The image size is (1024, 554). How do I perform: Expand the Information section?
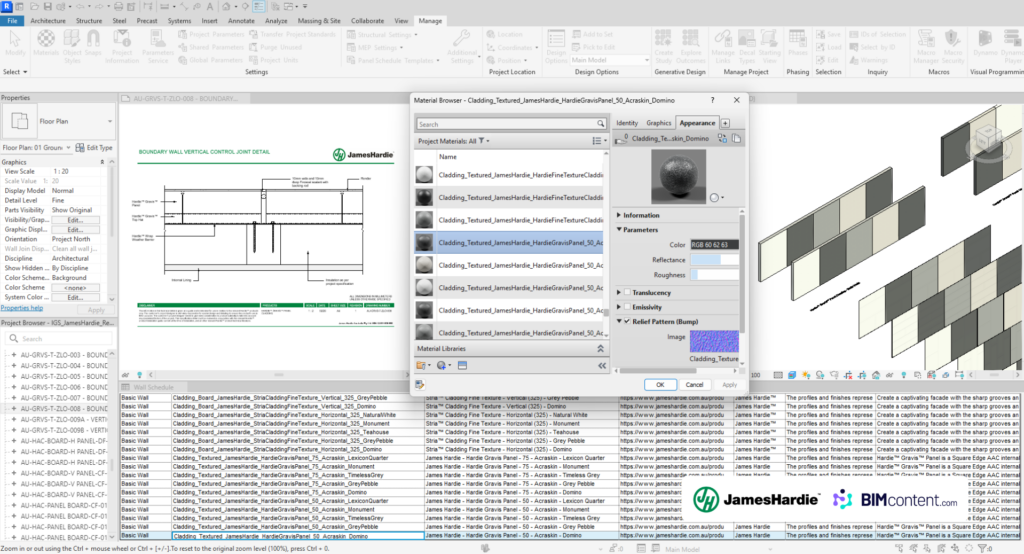(619, 215)
